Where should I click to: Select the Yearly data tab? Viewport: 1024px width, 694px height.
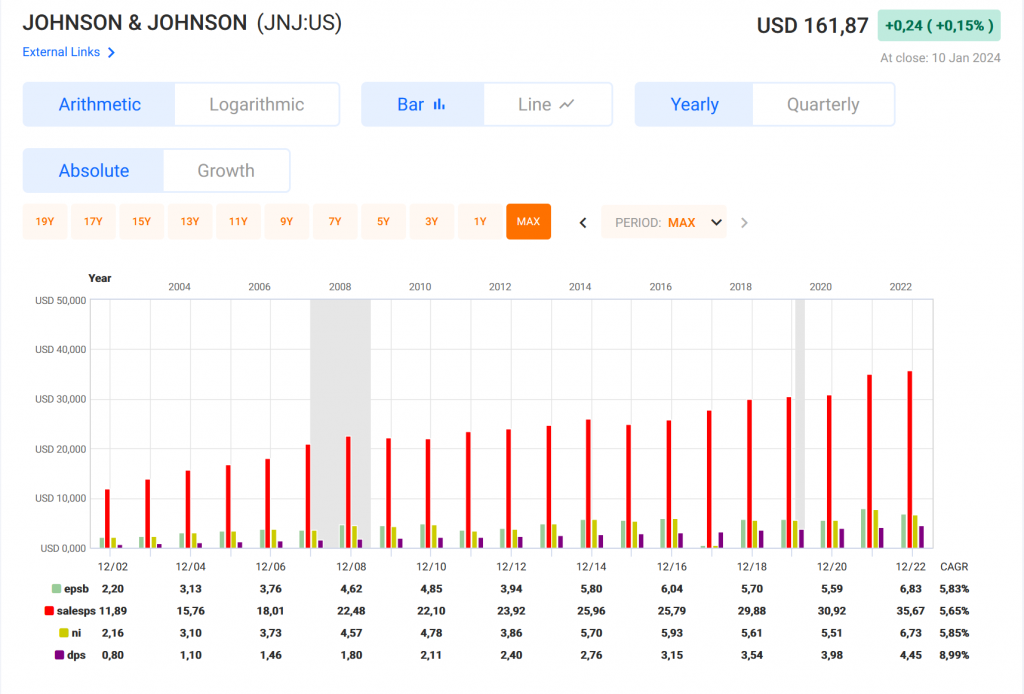coord(694,104)
